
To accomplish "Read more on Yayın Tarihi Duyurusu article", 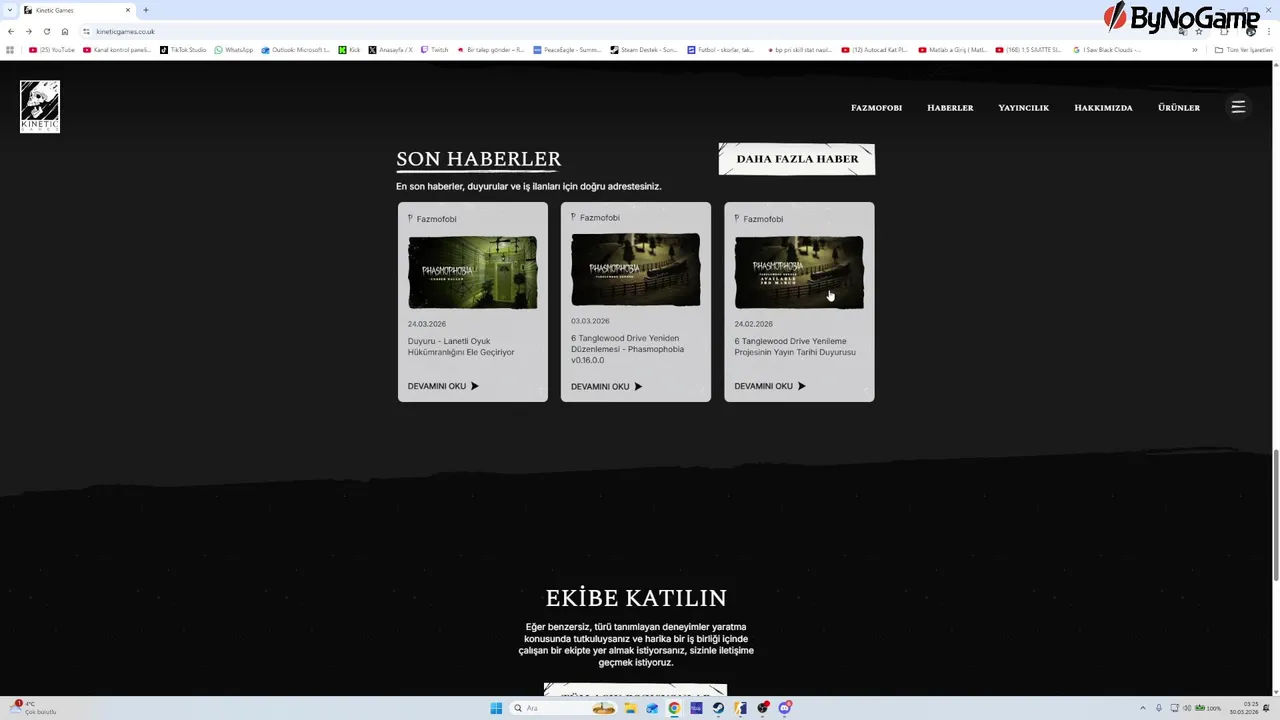I will pos(770,386).
